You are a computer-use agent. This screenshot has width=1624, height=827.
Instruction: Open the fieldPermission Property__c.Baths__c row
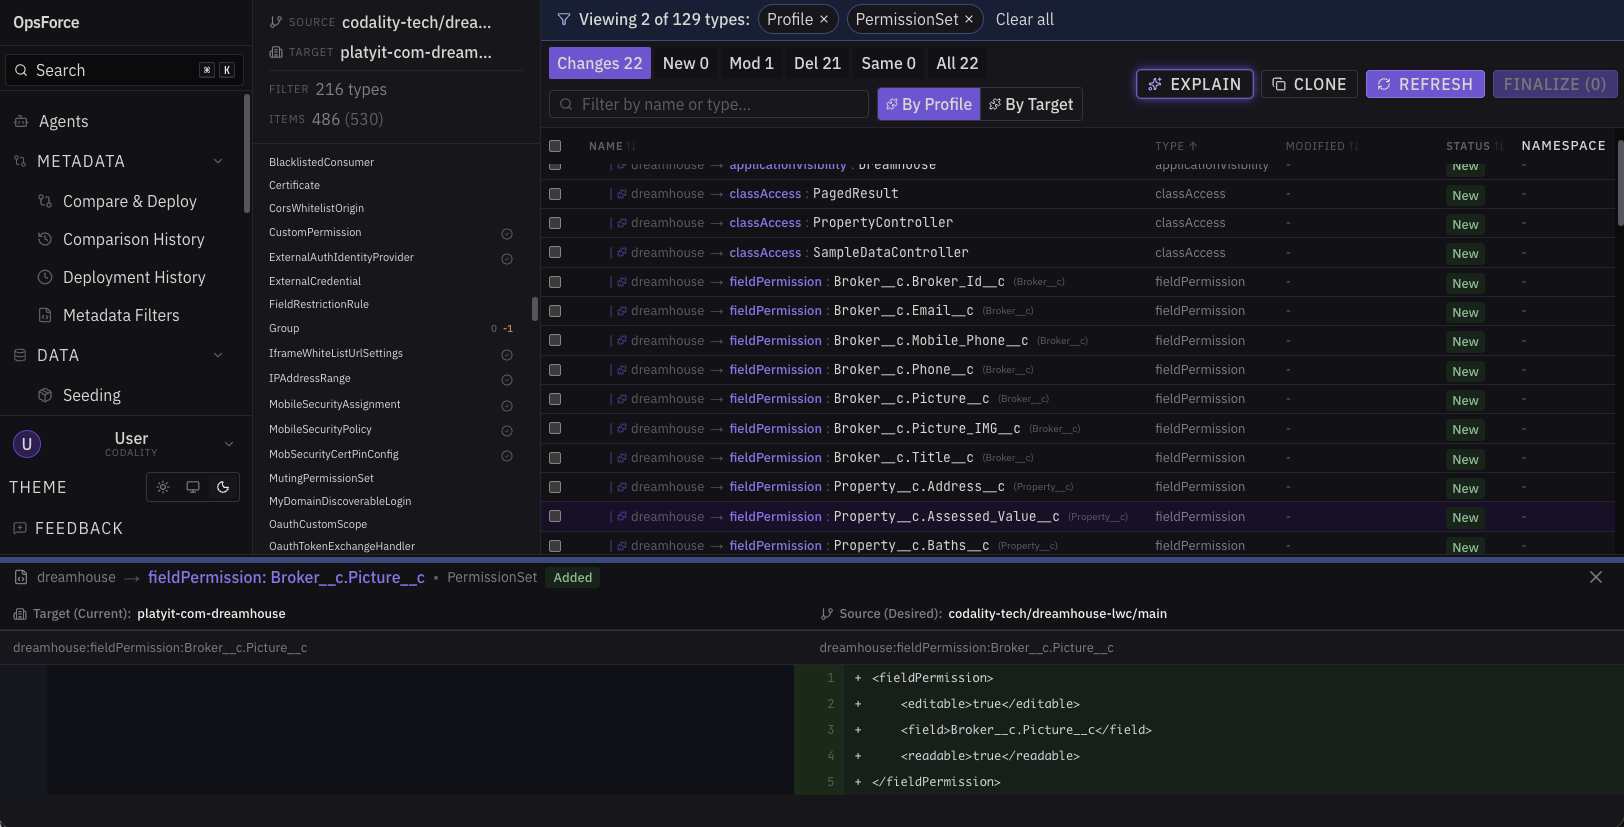pos(1080,546)
